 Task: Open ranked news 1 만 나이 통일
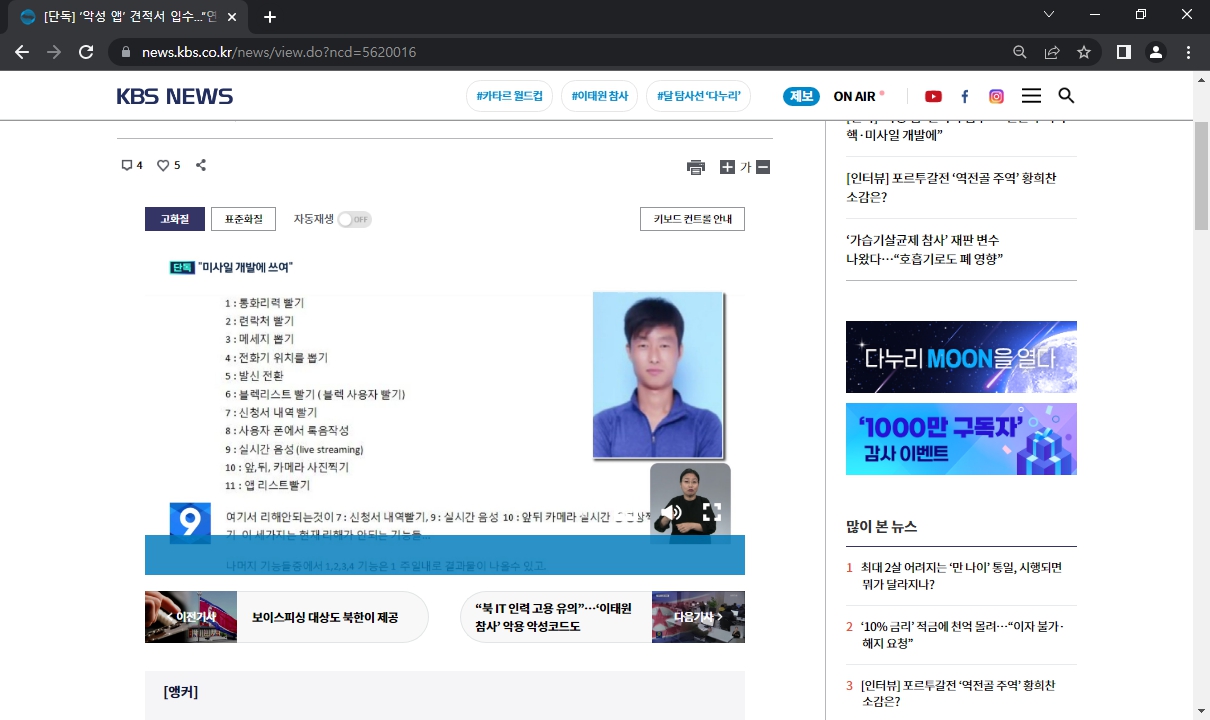coord(961,575)
